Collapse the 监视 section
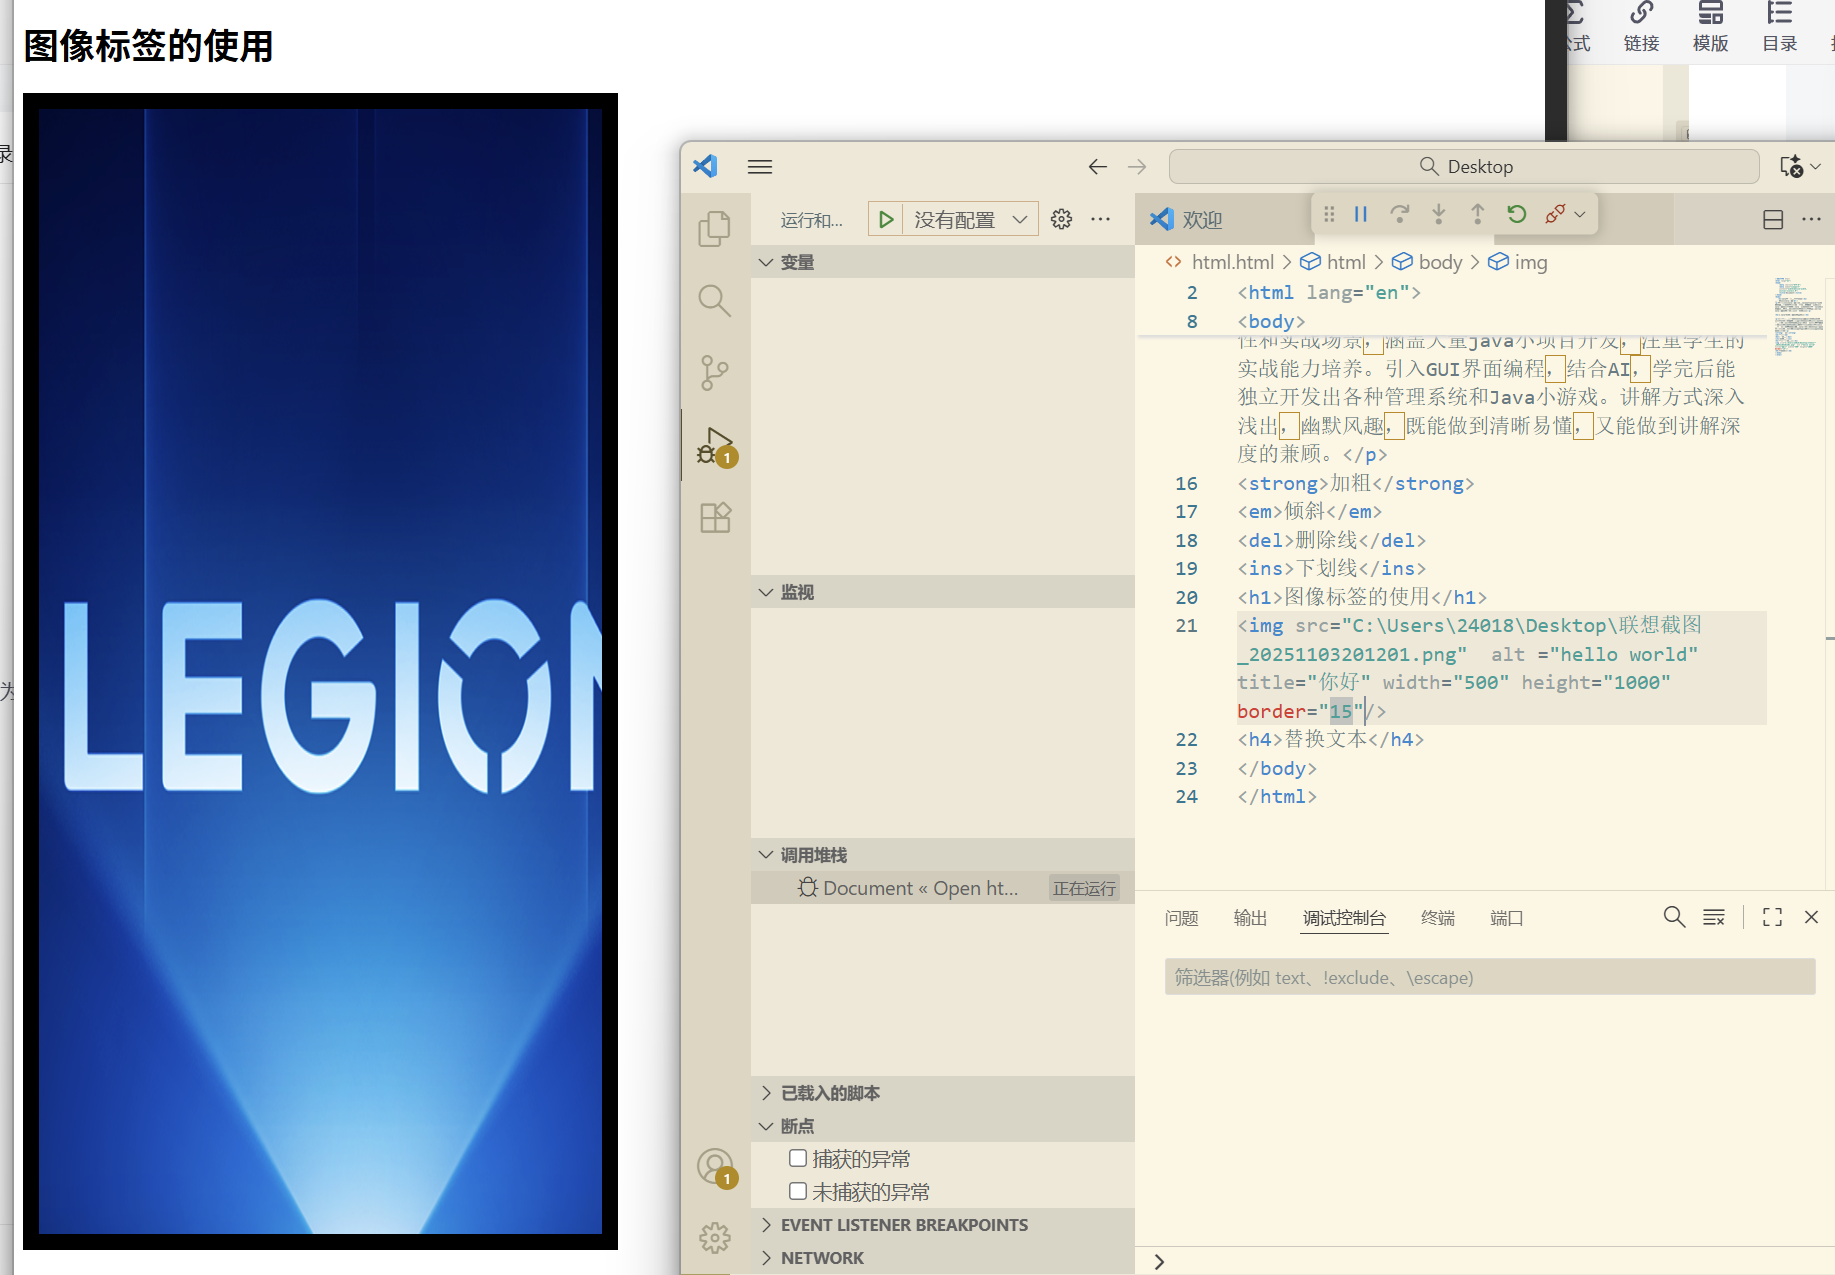 pos(943,592)
